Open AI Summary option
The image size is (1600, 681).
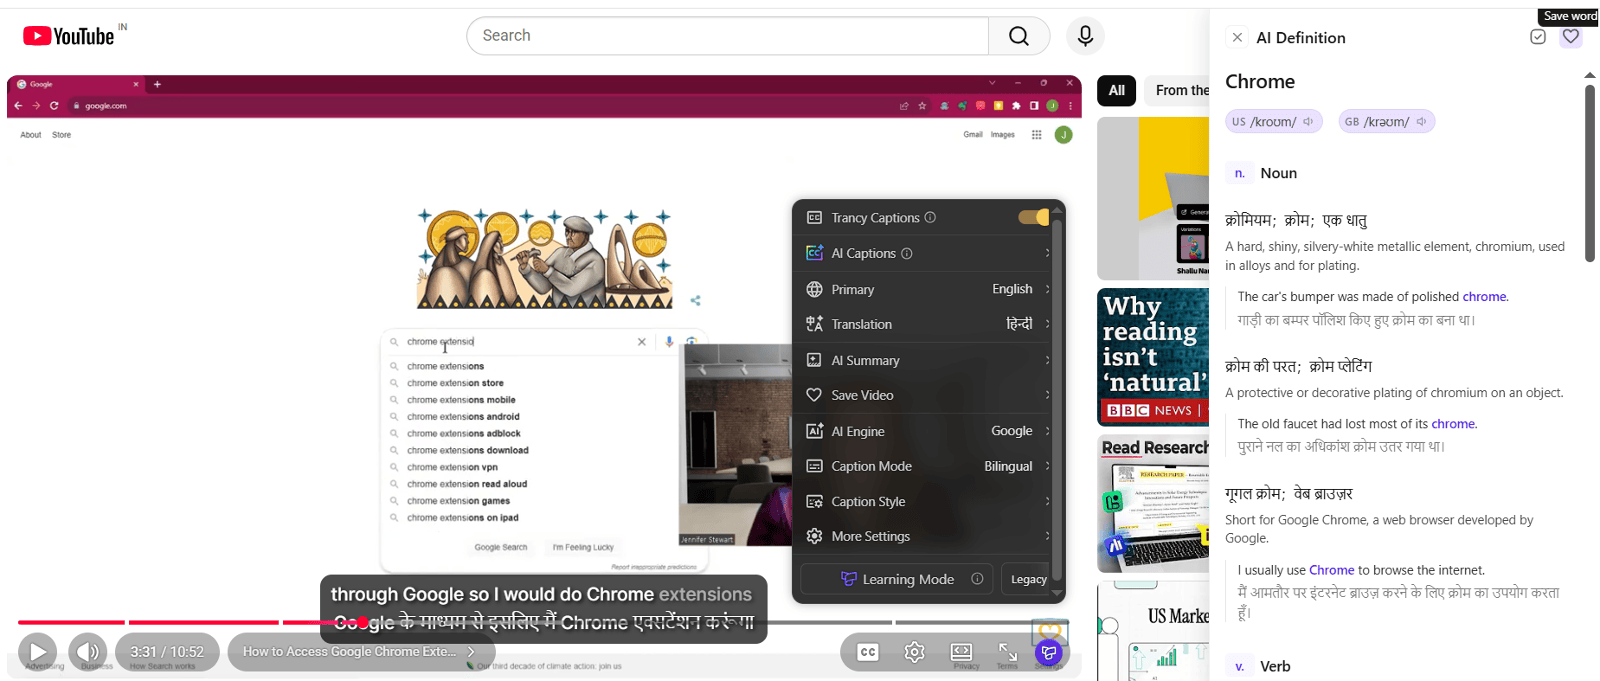coord(927,360)
